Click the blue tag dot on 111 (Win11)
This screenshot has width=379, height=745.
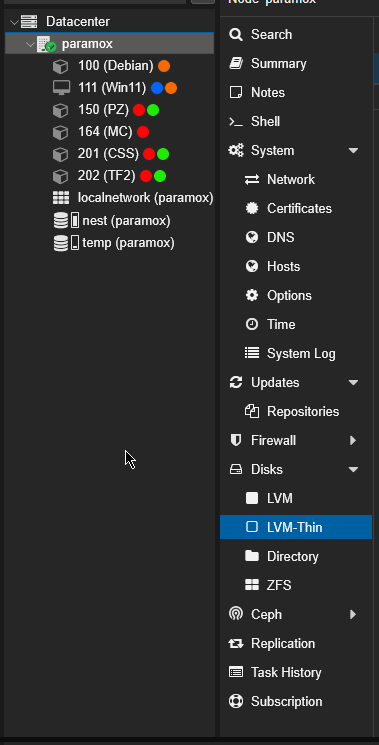[x=157, y=88]
